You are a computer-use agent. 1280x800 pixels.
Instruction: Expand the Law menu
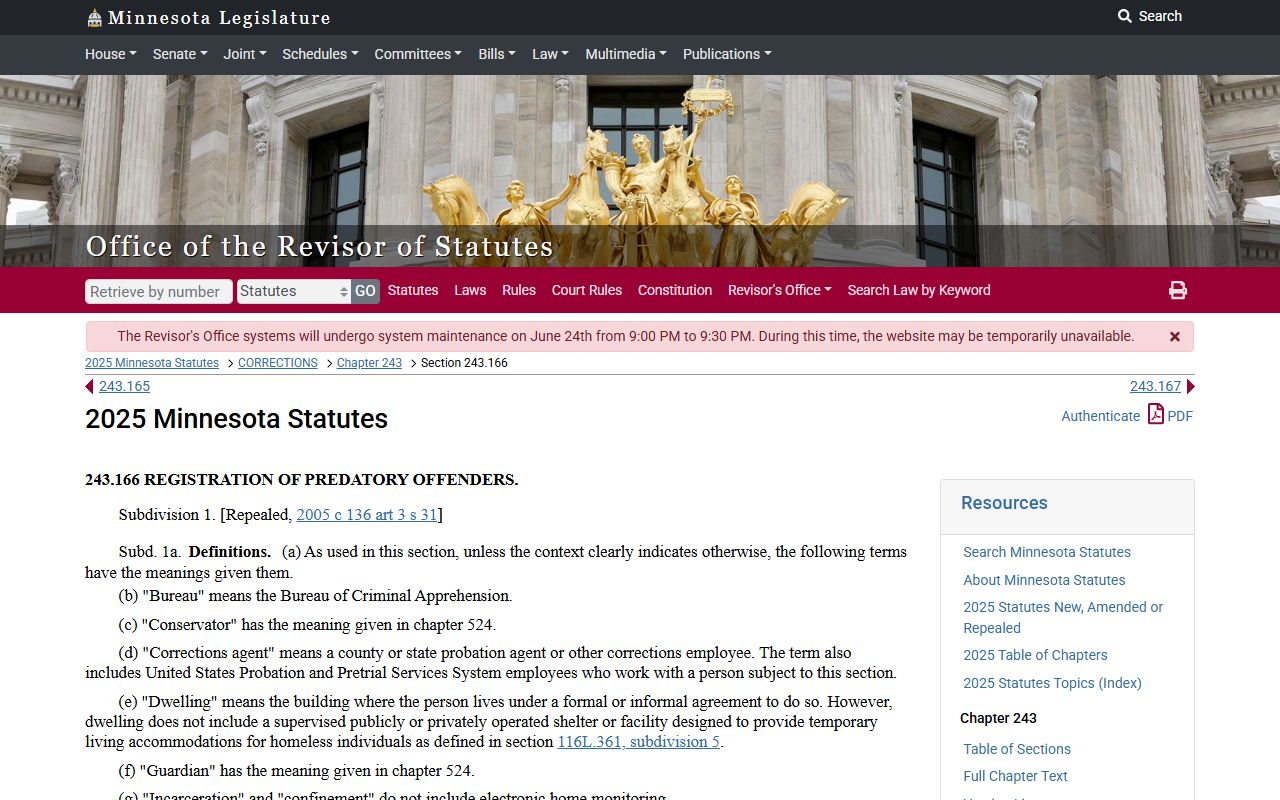[550, 54]
